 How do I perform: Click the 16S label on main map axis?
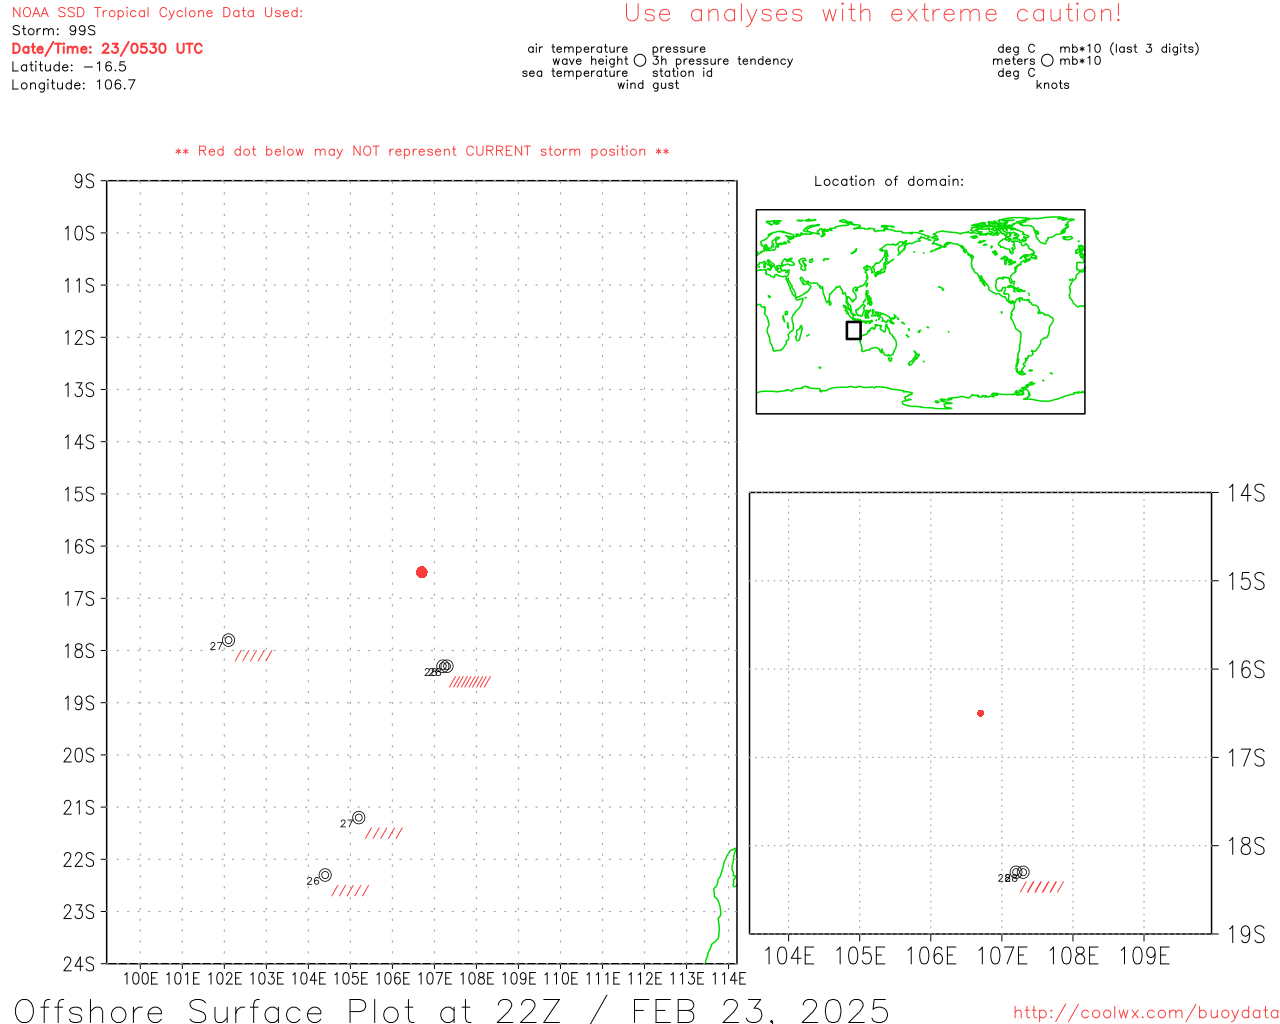tap(79, 546)
